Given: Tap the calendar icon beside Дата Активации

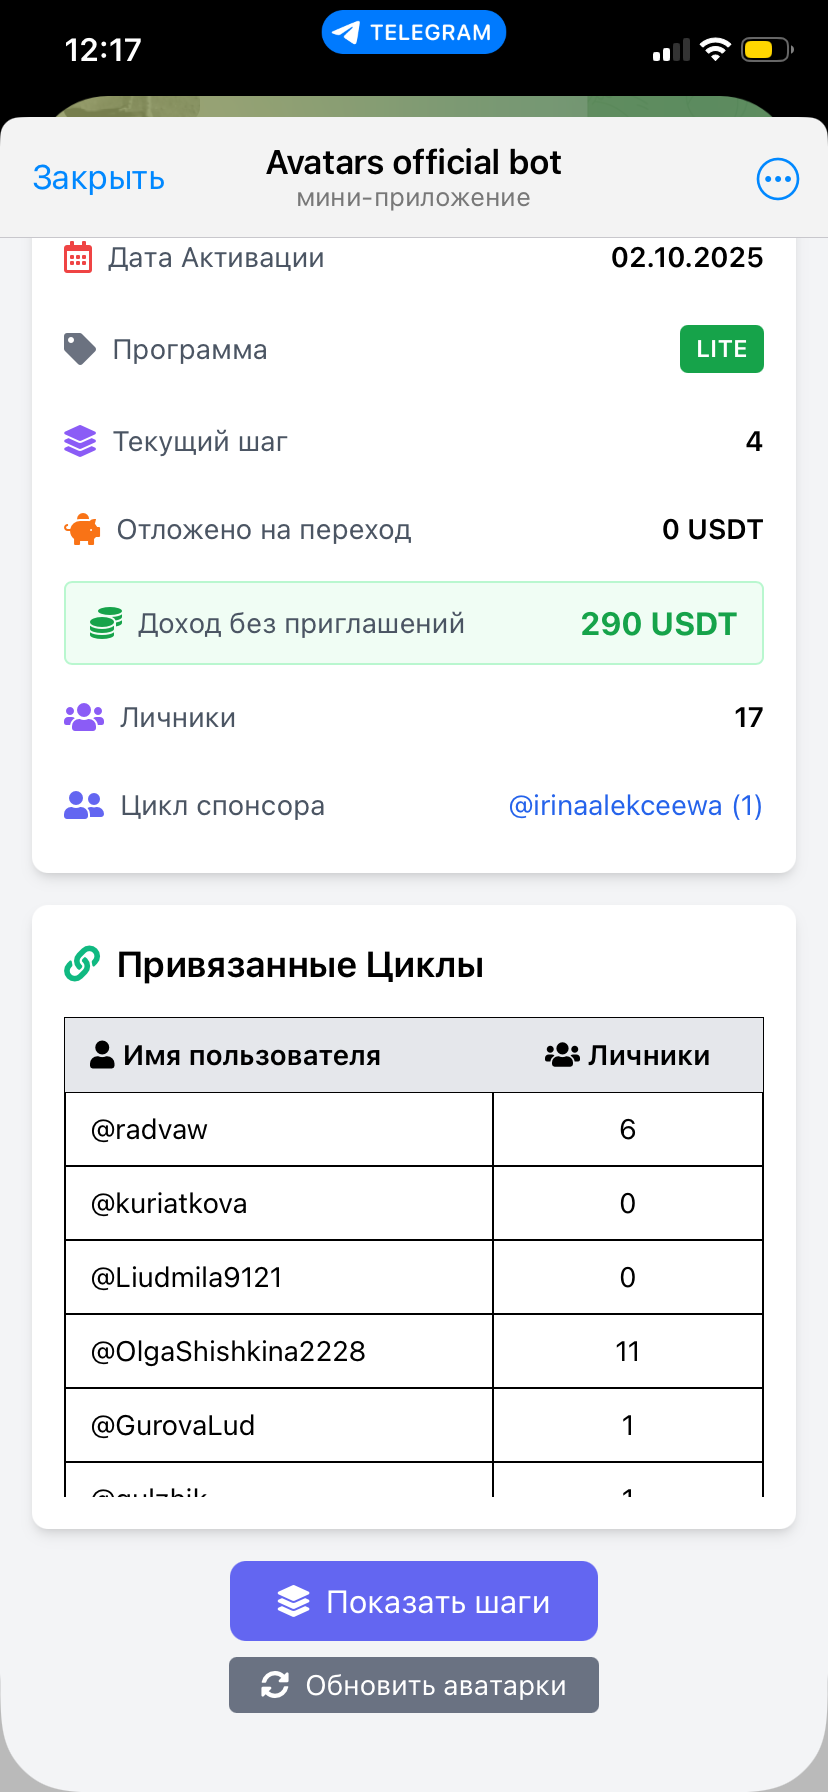Looking at the screenshot, I should [x=78, y=258].
